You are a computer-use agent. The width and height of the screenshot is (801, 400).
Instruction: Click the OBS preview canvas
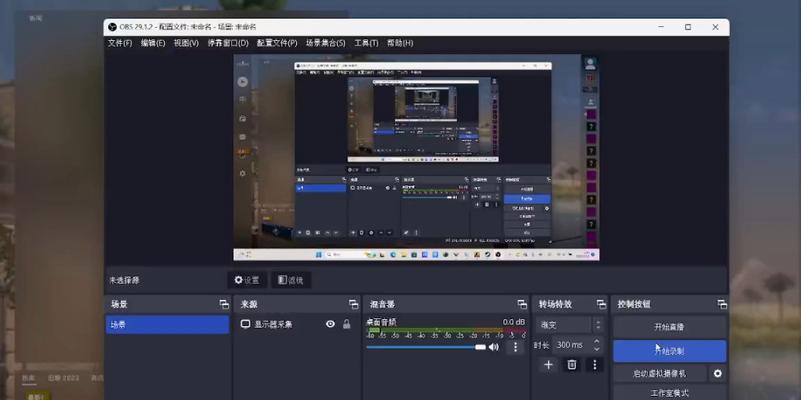point(416,157)
